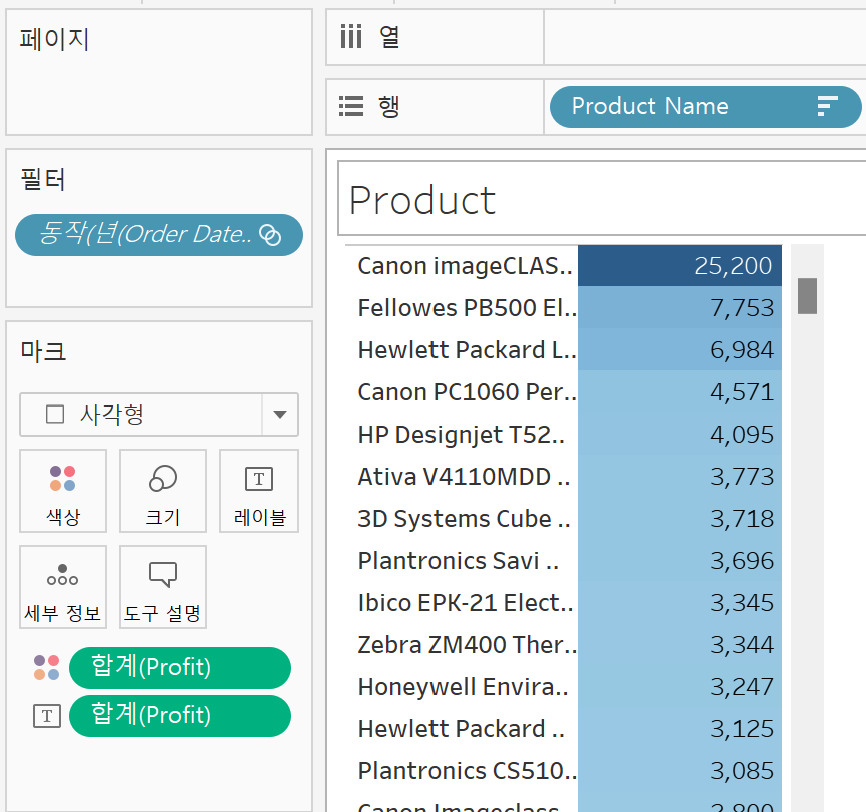Open the 사각형 mark type dropdown
The height and width of the screenshot is (812, 866).
pyautogui.click(x=159, y=415)
